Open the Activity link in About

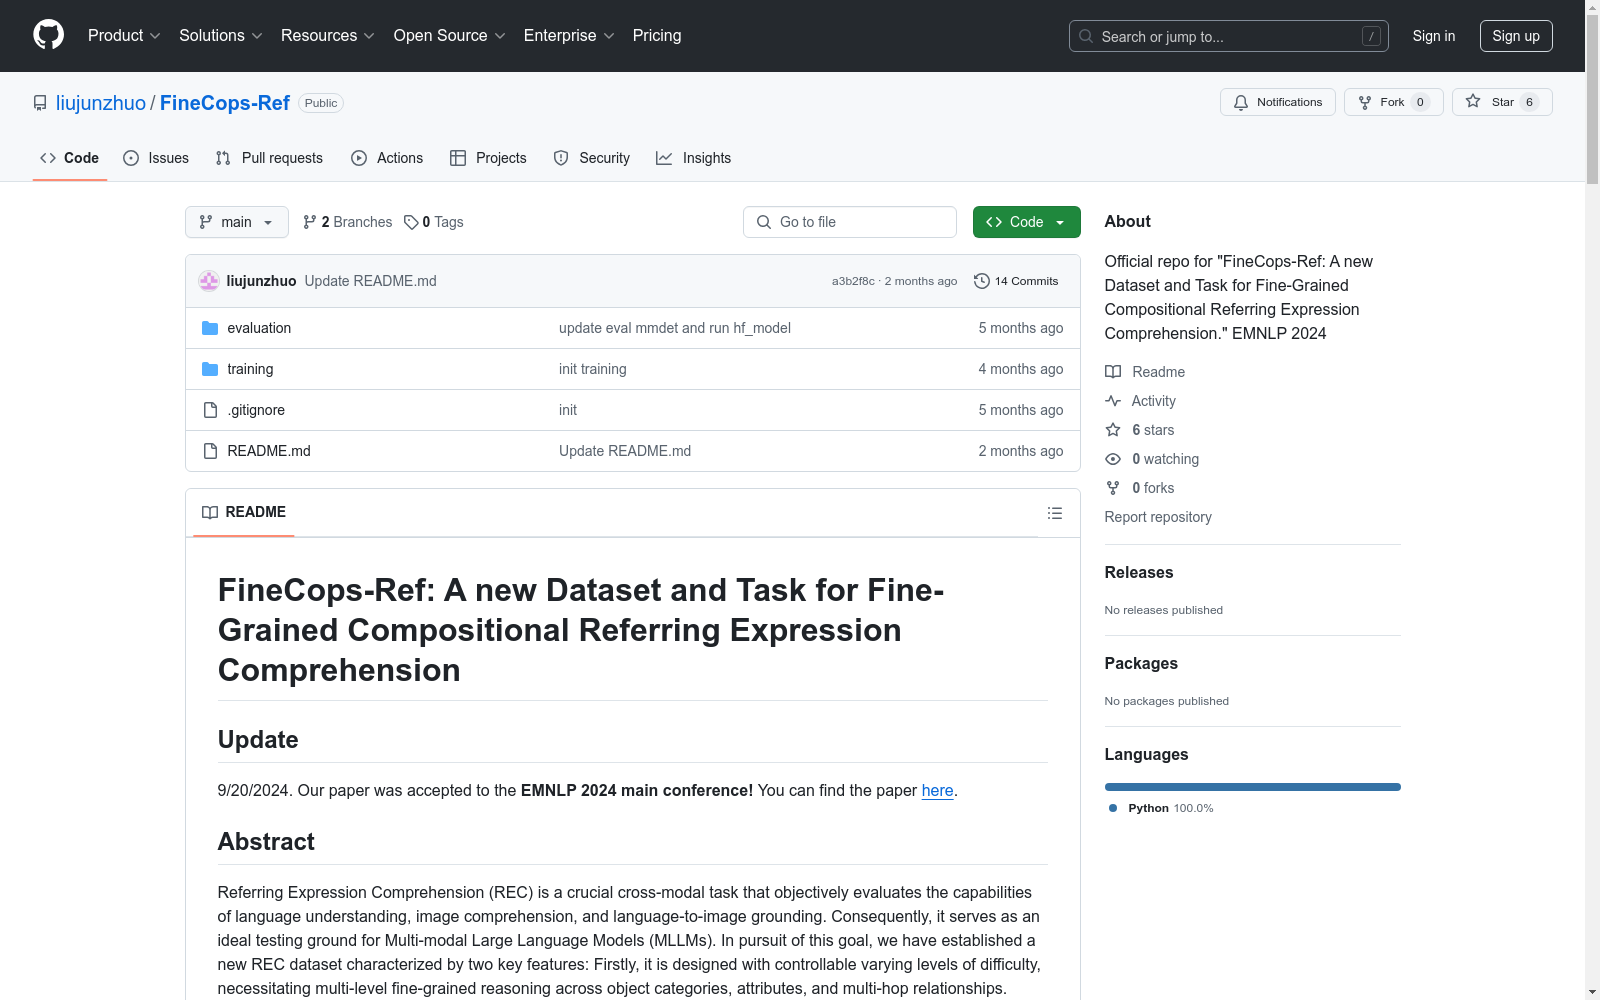tap(1141, 401)
